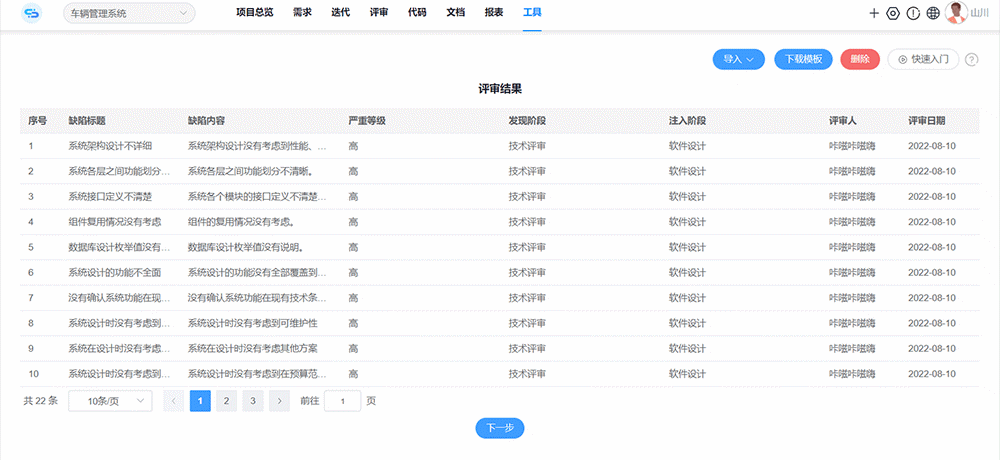
Task: Open the settings hexagon icon
Action: click(893, 13)
